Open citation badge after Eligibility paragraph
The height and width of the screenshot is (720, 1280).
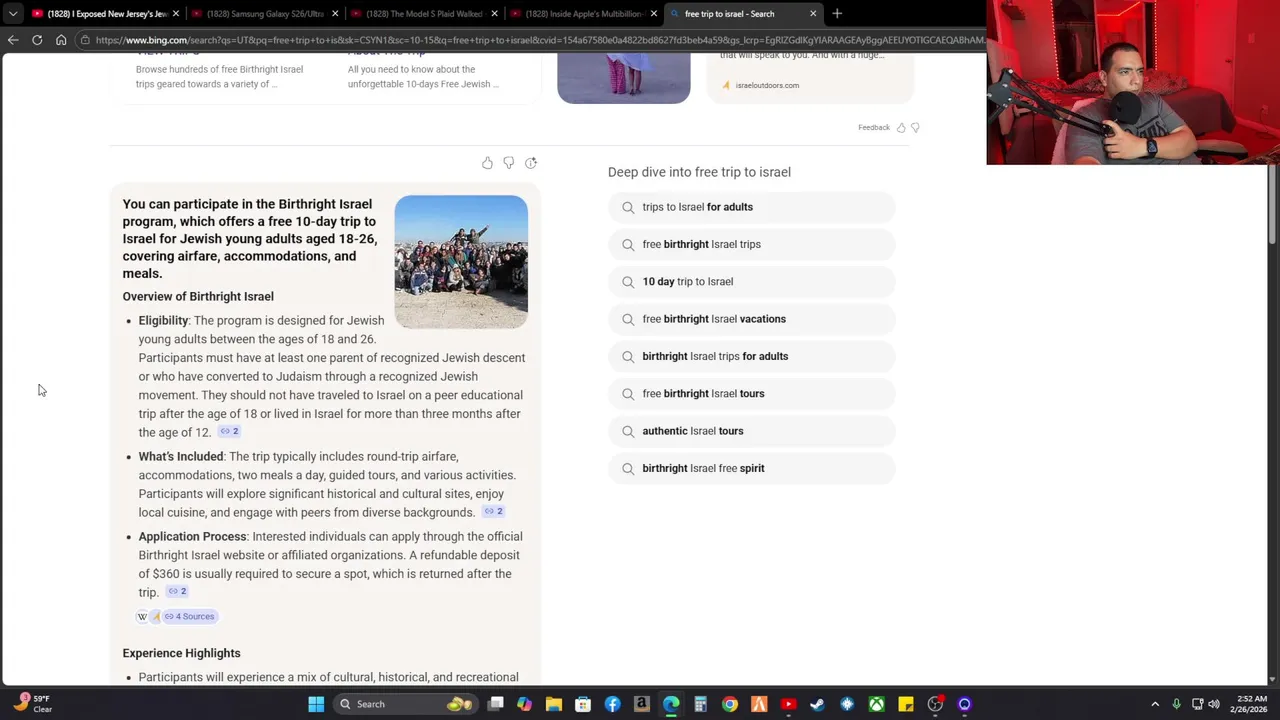pos(229,432)
